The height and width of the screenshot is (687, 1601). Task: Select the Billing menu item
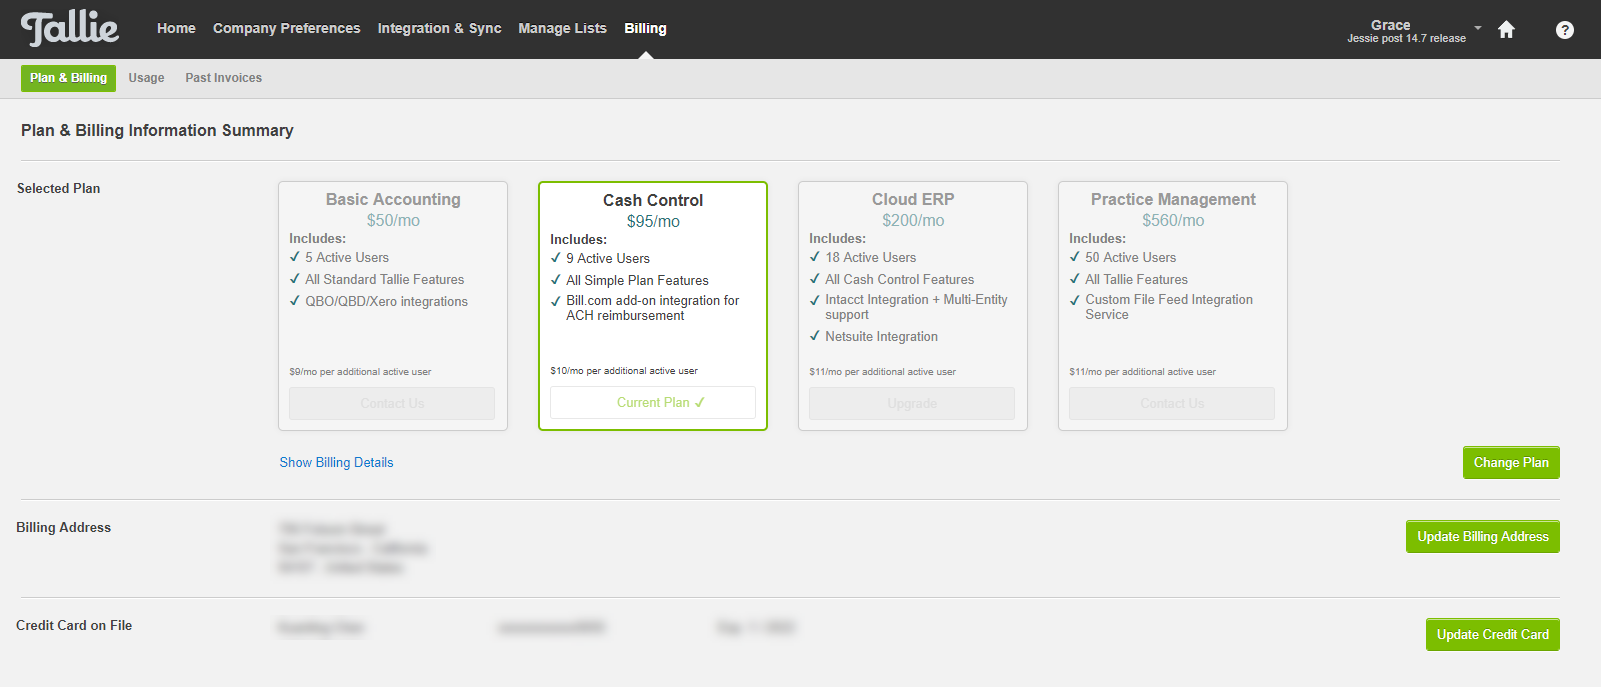click(x=645, y=28)
